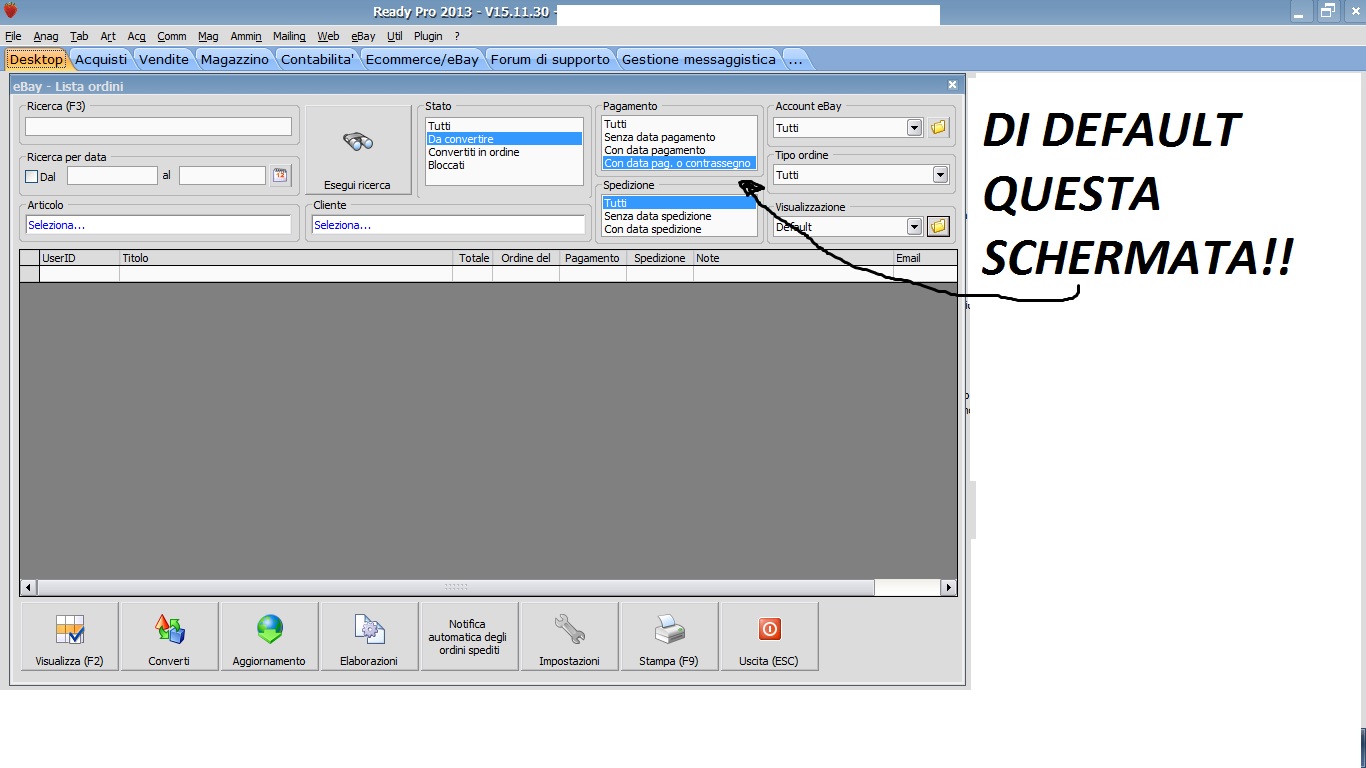
Task: Open the Util menu
Action: tap(395, 36)
